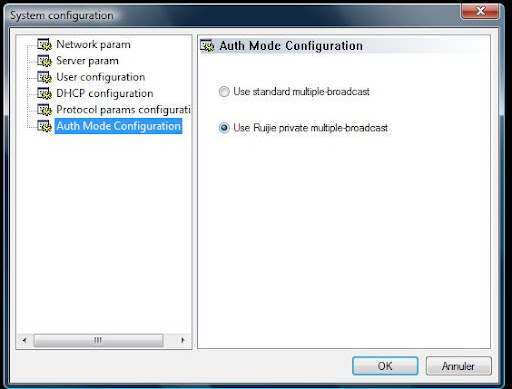Click the Network param tree icon

pos(44,44)
